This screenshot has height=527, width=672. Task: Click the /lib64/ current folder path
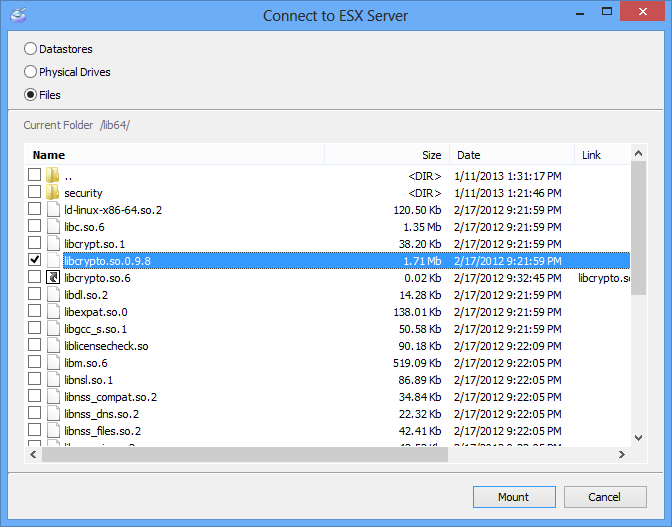pos(114,125)
